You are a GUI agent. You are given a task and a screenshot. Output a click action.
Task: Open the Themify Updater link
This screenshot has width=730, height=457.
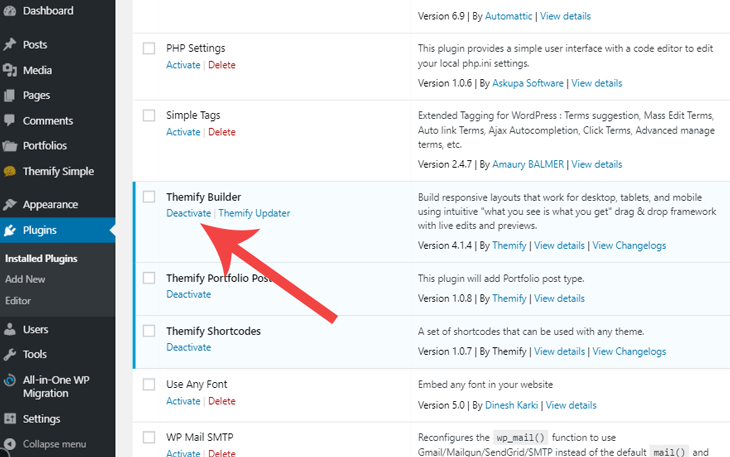[x=254, y=213]
